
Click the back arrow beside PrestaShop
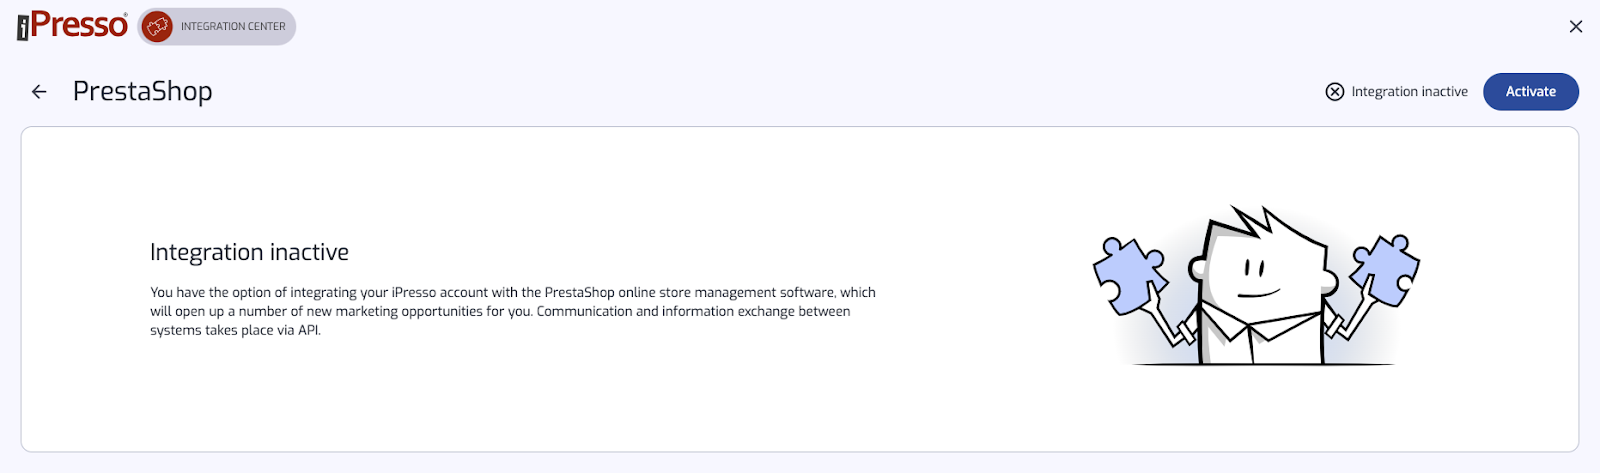39,92
